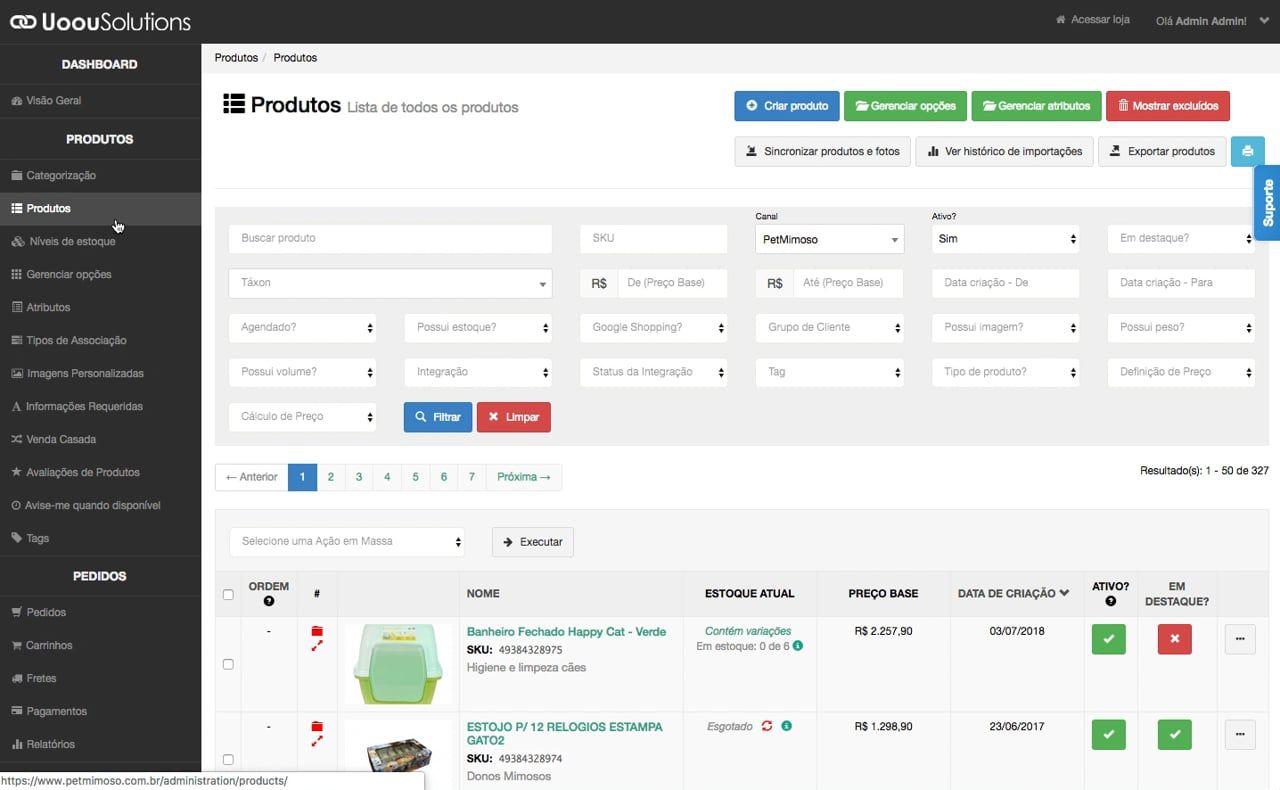Open Categorização in the sidebar
This screenshot has width=1280, height=790.
click(x=100, y=175)
